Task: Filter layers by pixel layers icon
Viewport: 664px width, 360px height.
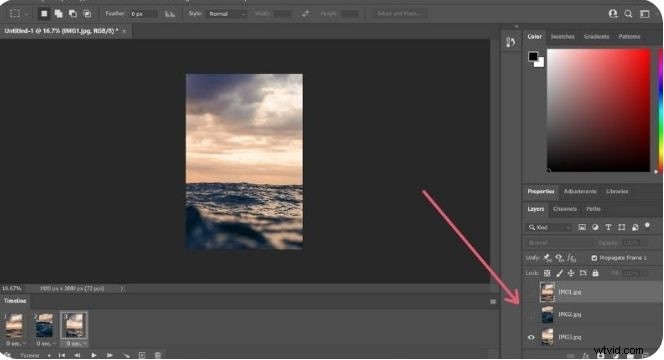Action: point(582,227)
